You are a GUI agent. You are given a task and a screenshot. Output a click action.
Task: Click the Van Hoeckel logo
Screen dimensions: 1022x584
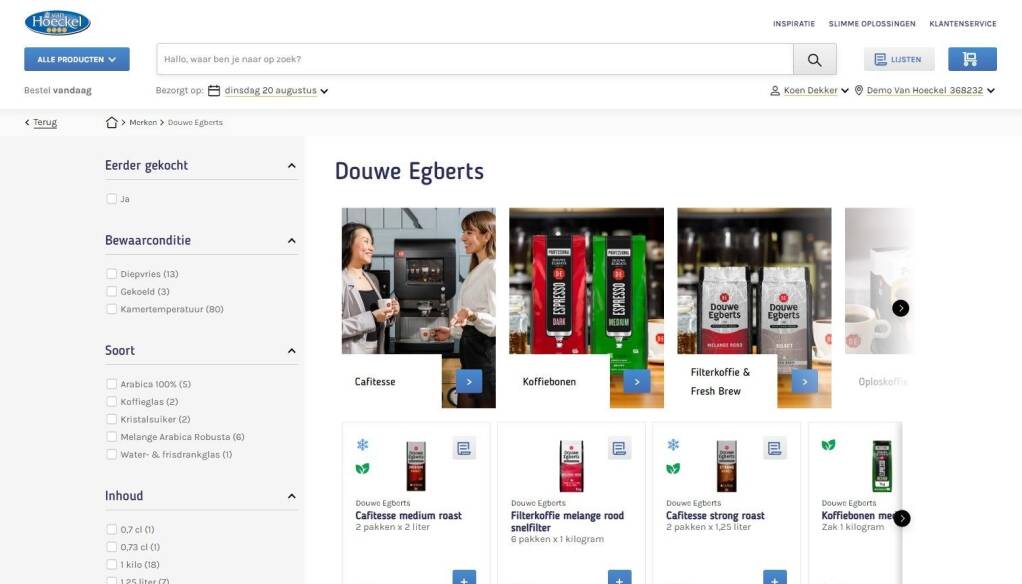[x=57, y=23]
